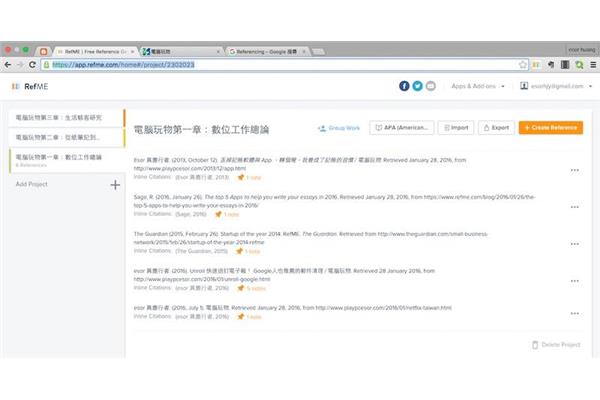Open options dots for first 2013 reference
This screenshot has width=600, height=400.
click(574, 170)
